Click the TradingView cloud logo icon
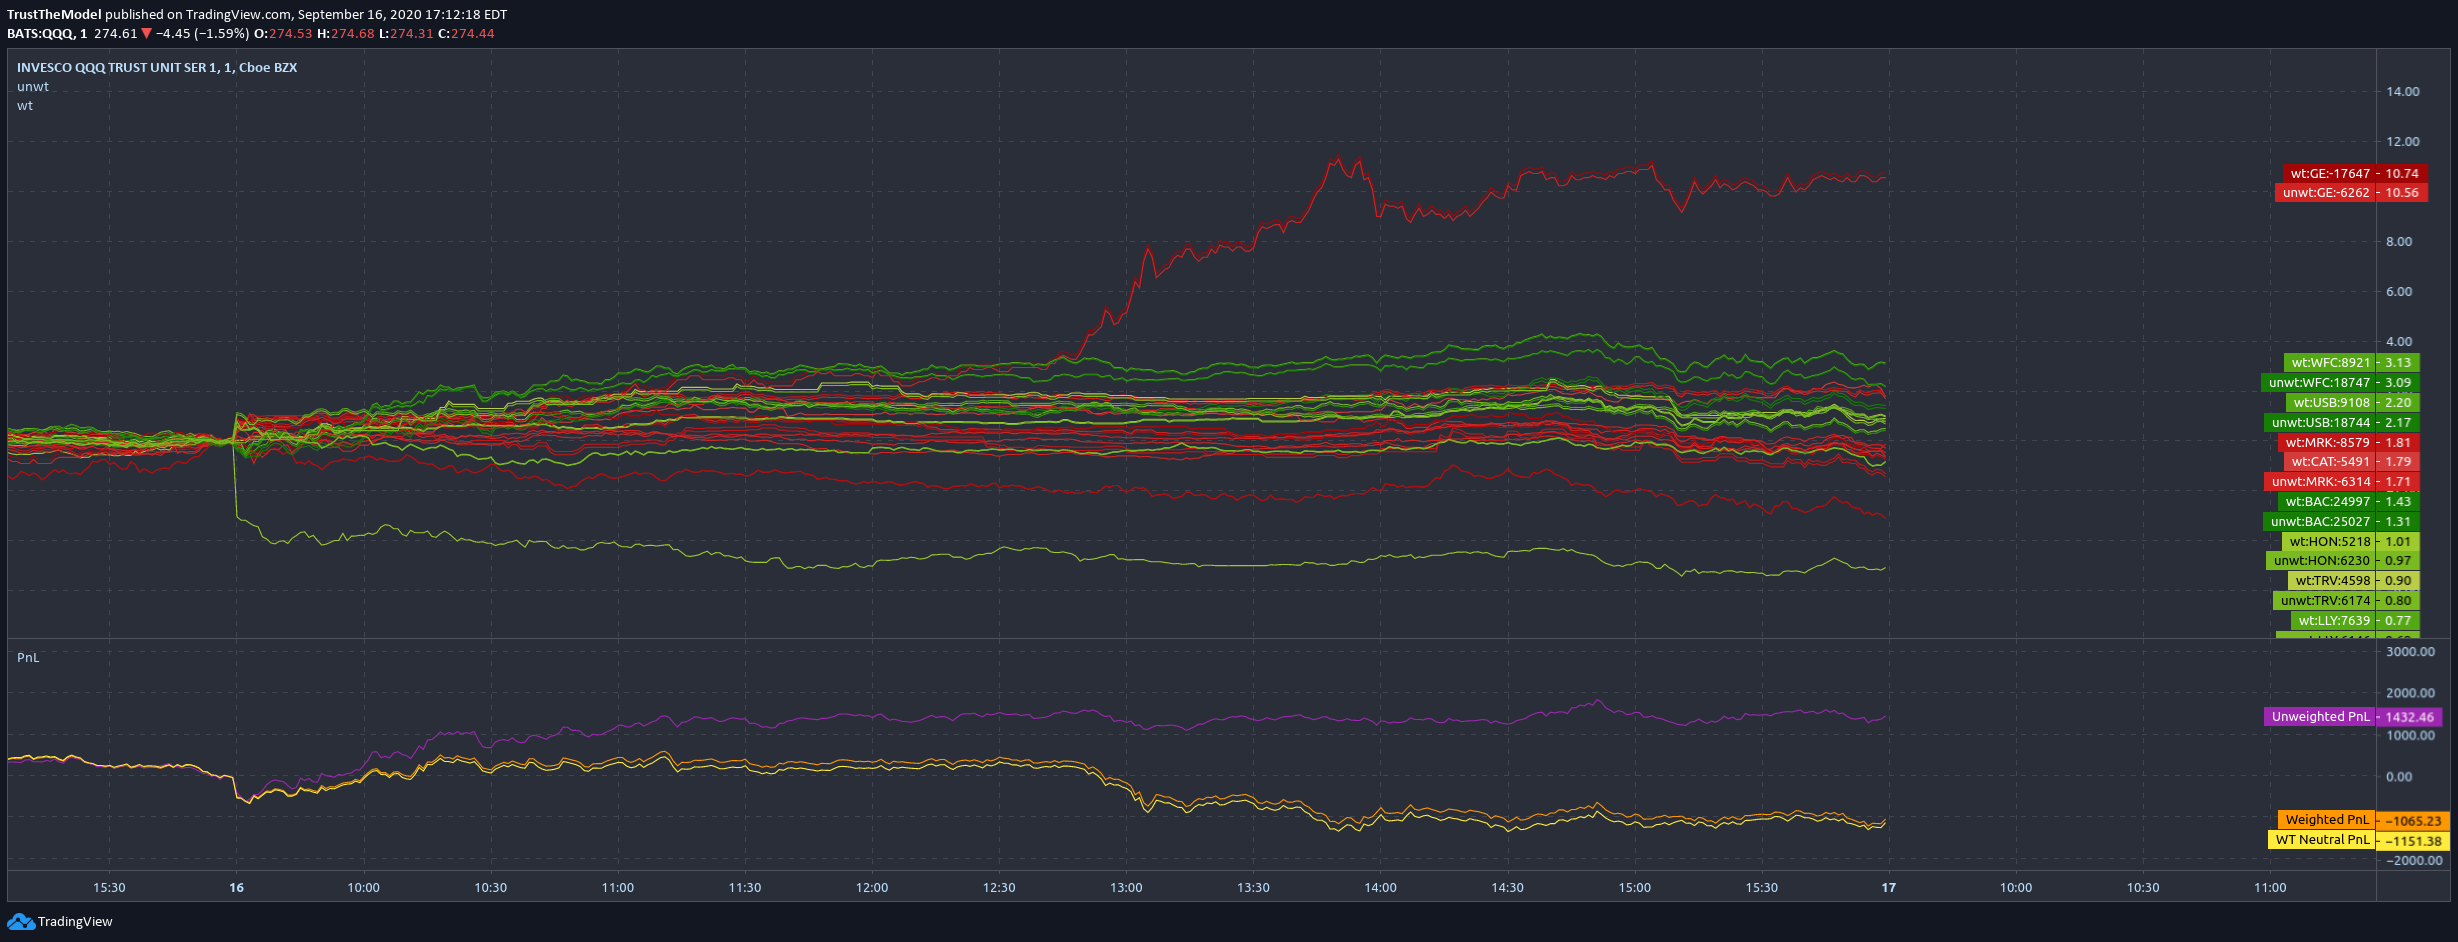This screenshot has width=2458, height=942. (20, 921)
